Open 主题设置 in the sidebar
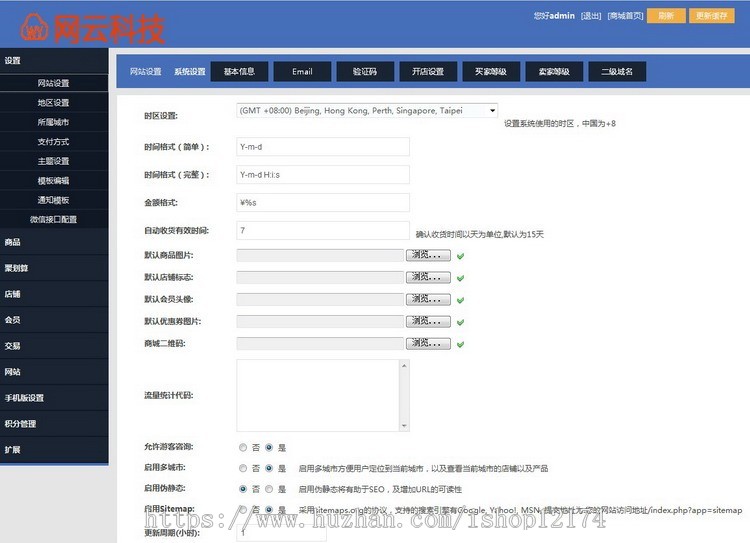The image size is (750, 543). (54, 161)
